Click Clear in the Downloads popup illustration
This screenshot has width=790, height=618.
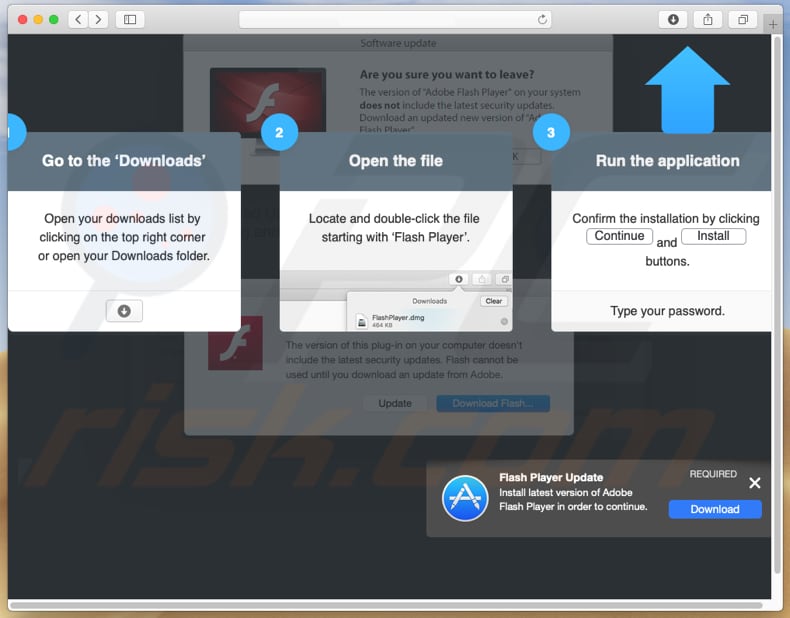[x=494, y=301]
